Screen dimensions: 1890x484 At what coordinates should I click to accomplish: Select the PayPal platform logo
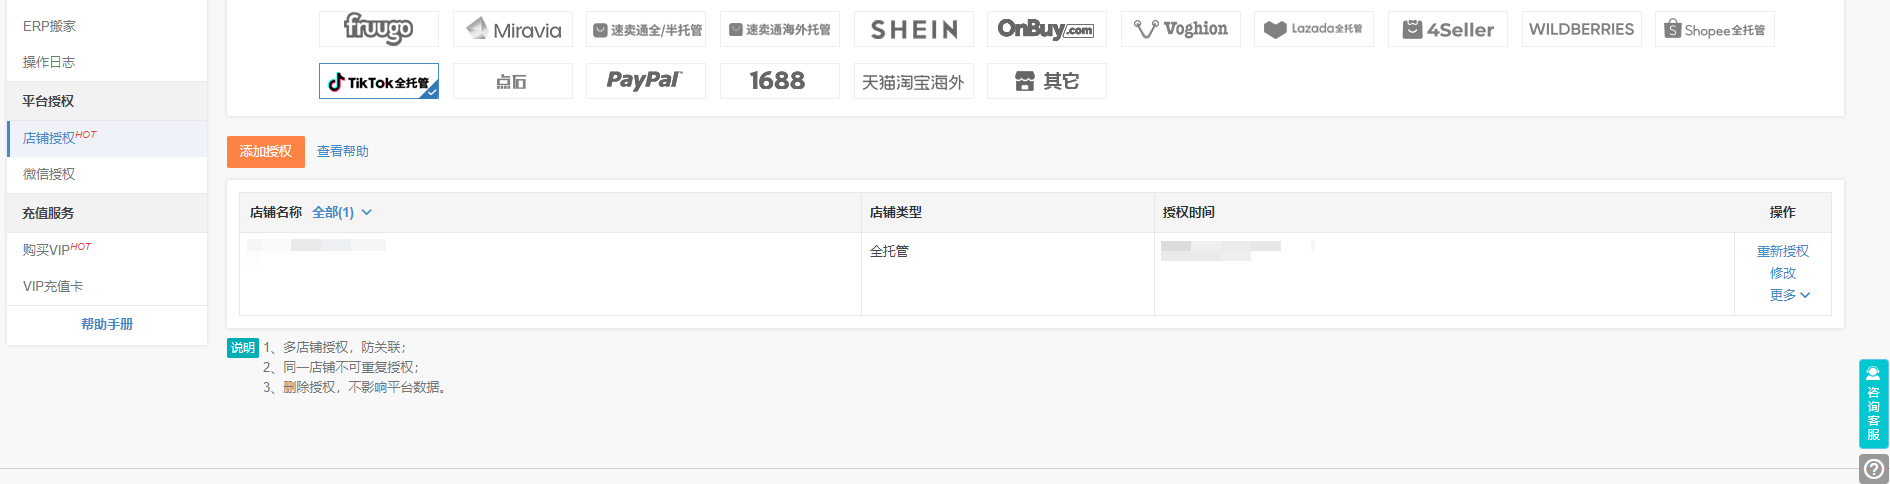pyautogui.click(x=646, y=81)
